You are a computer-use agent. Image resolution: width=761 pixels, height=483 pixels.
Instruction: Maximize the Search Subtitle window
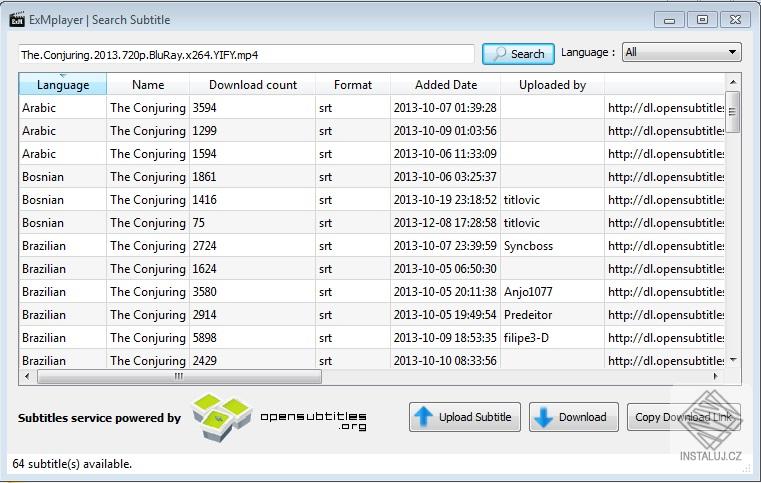(702, 20)
